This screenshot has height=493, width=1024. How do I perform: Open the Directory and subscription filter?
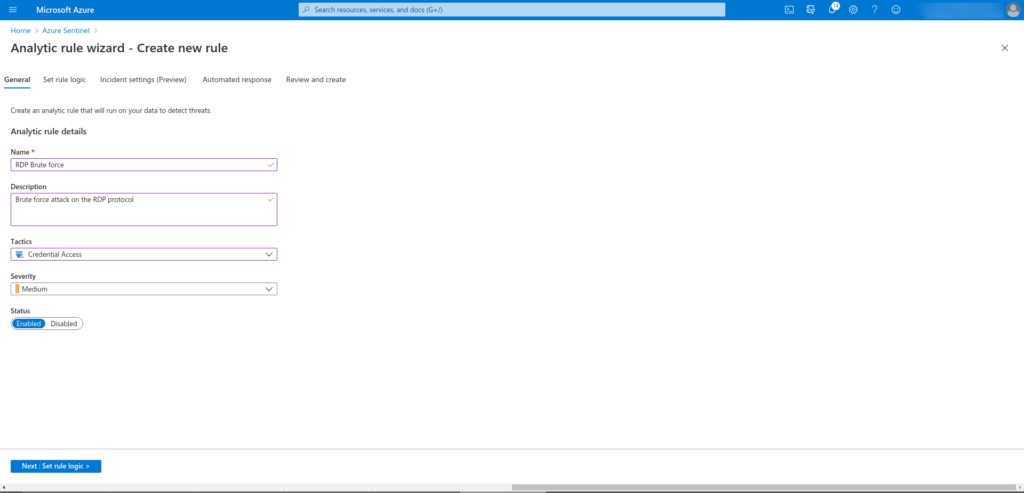pyautogui.click(x=811, y=10)
